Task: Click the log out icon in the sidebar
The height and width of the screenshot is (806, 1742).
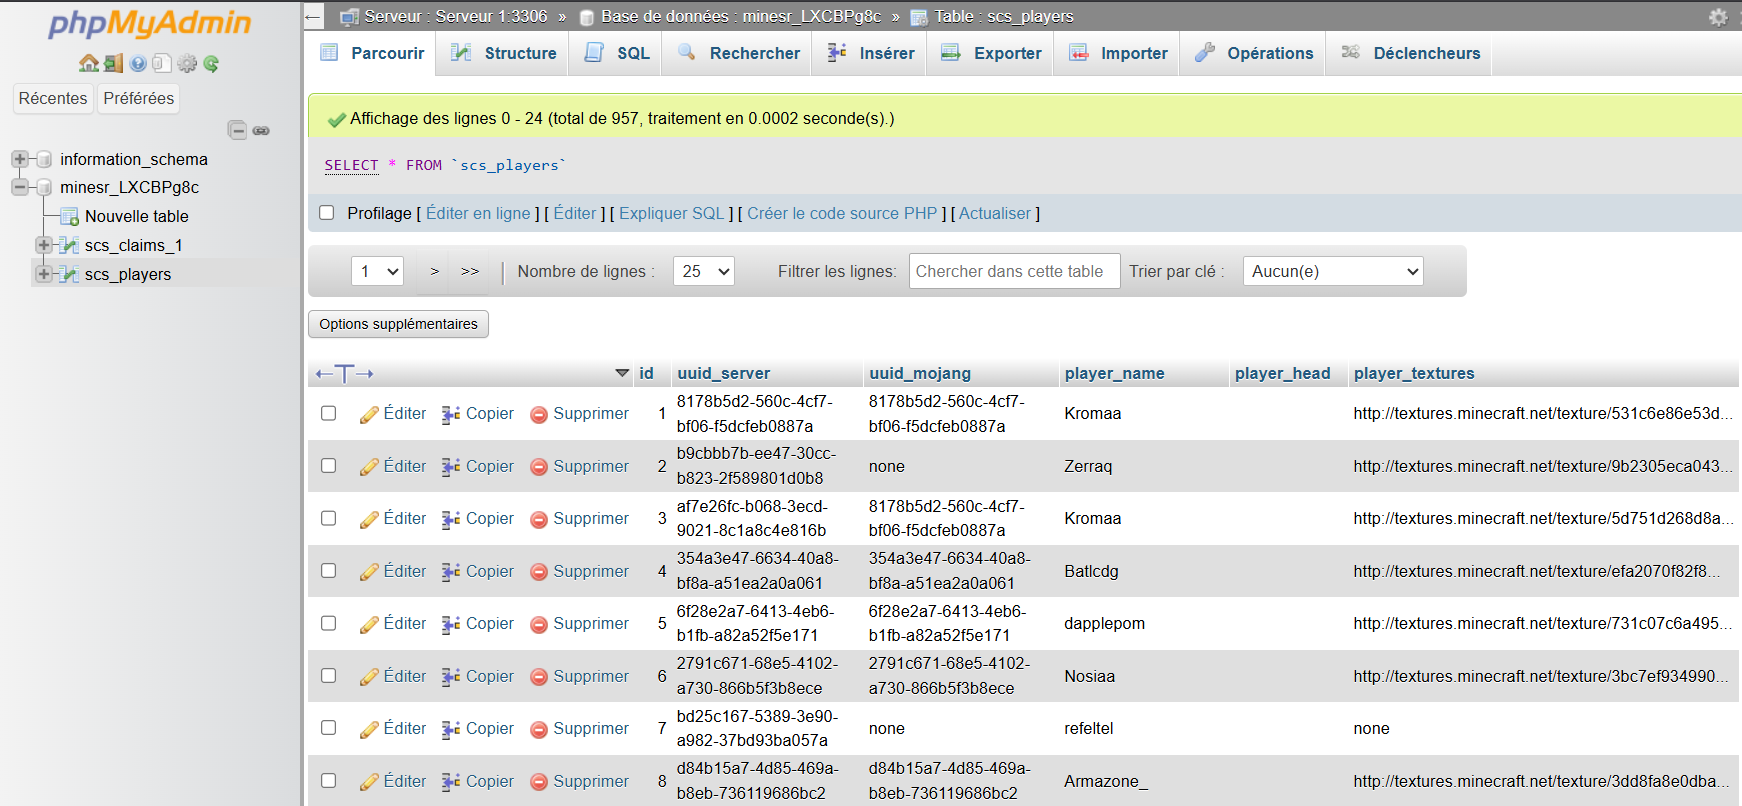Action: click(x=113, y=64)
